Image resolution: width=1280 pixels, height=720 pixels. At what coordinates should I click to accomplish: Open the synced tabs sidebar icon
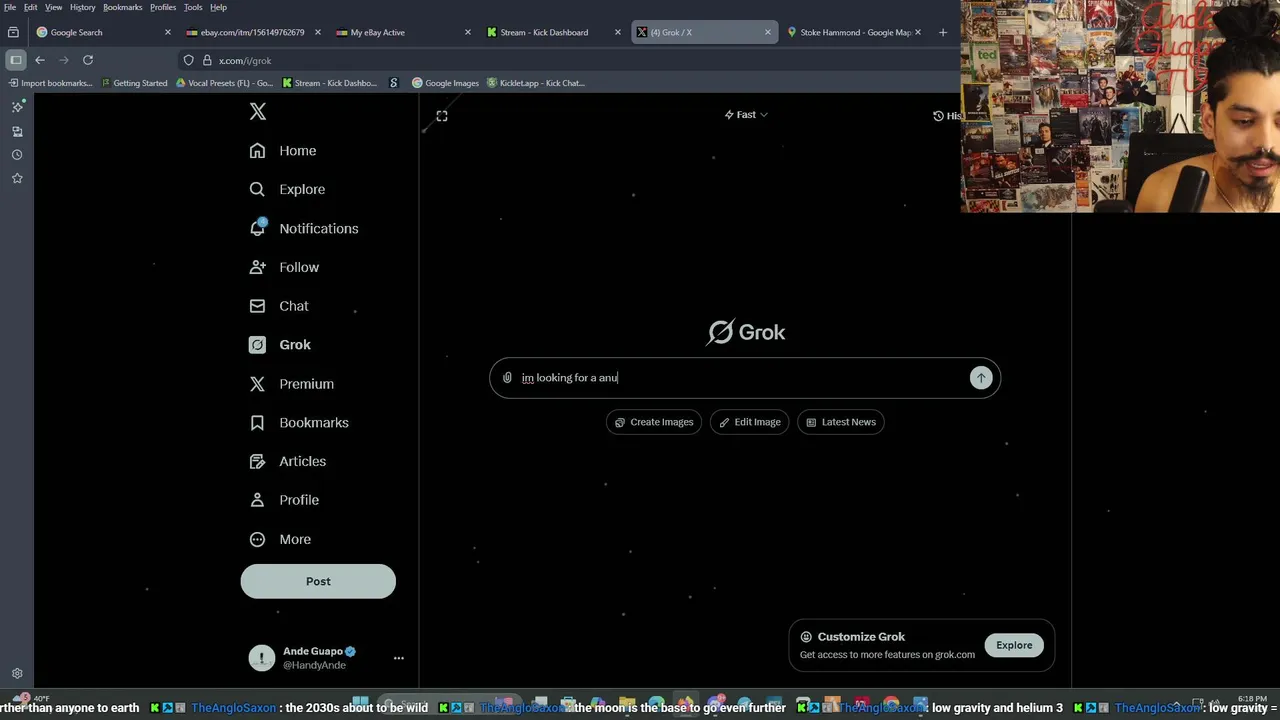(17, 131)
